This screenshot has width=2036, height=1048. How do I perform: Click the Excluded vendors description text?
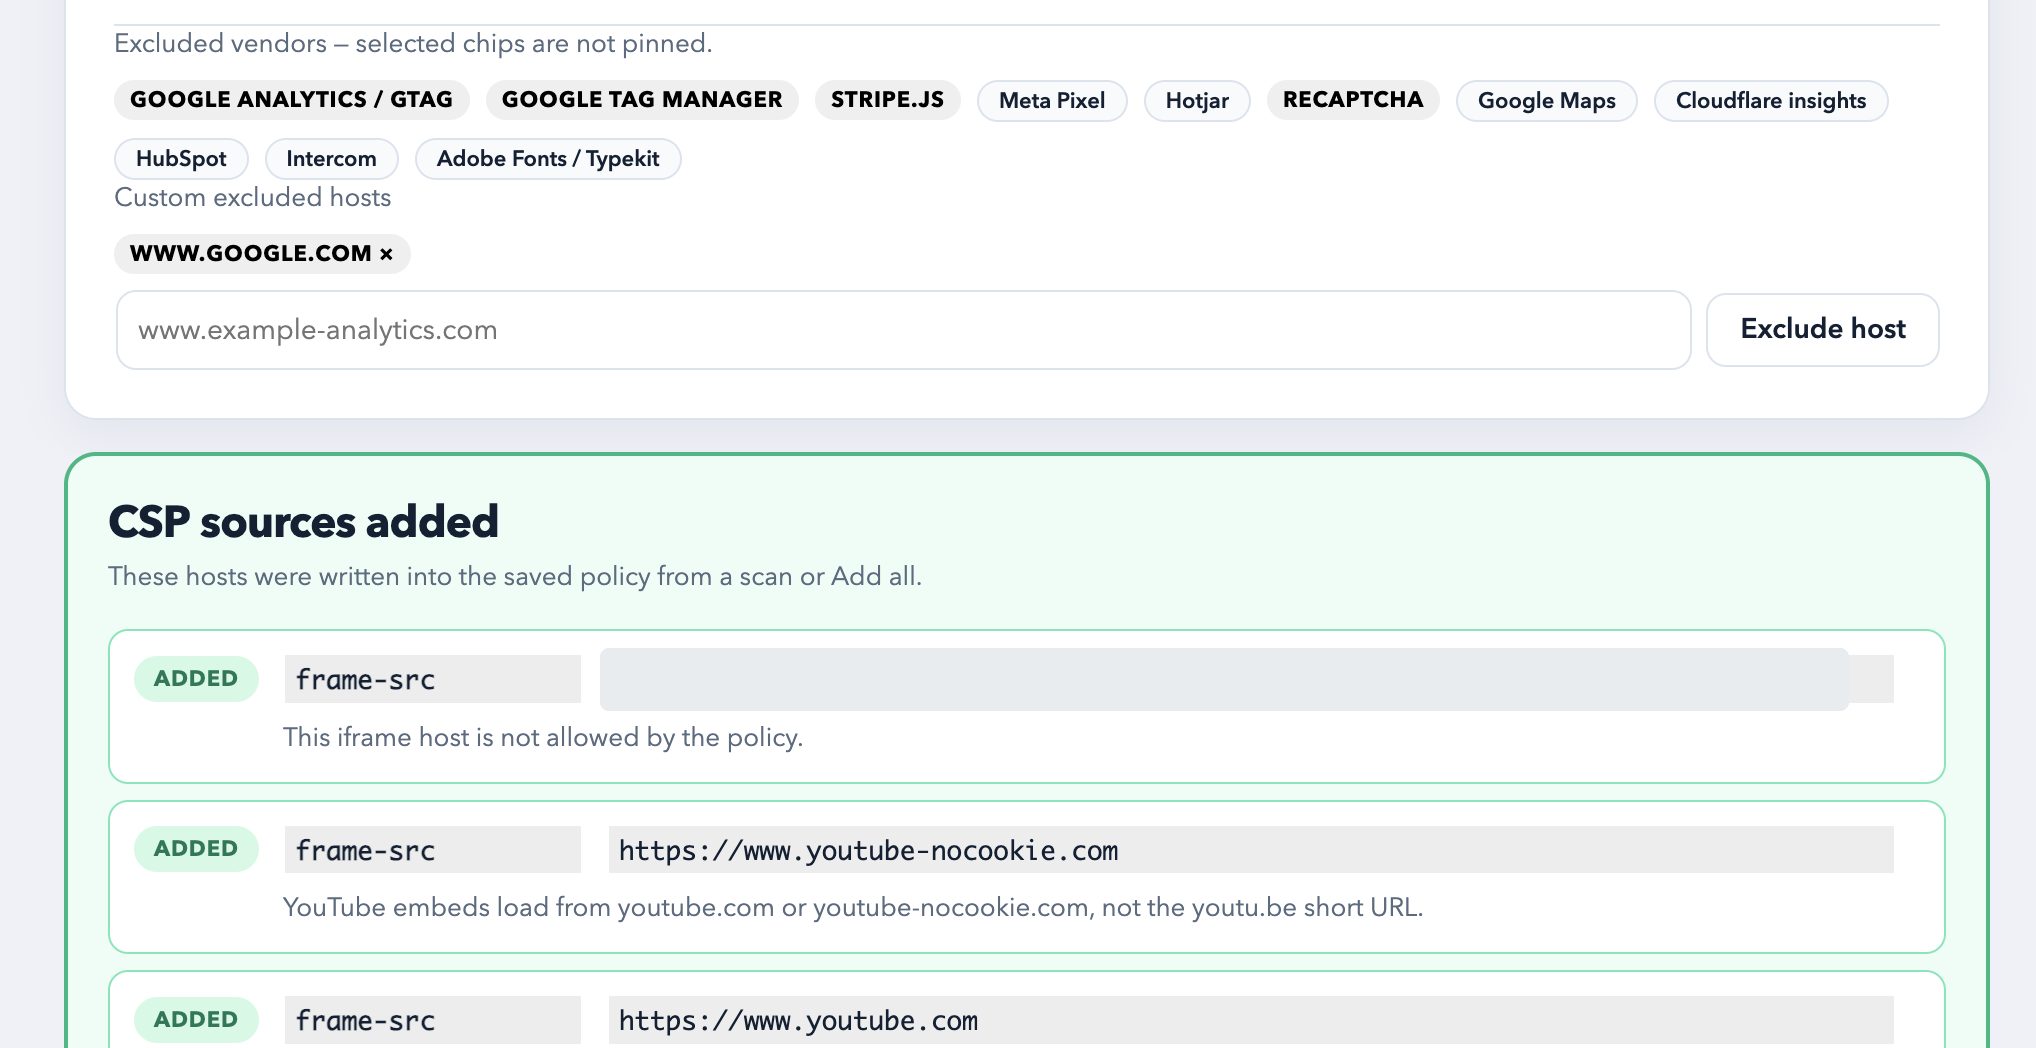(x=413, y=44)
